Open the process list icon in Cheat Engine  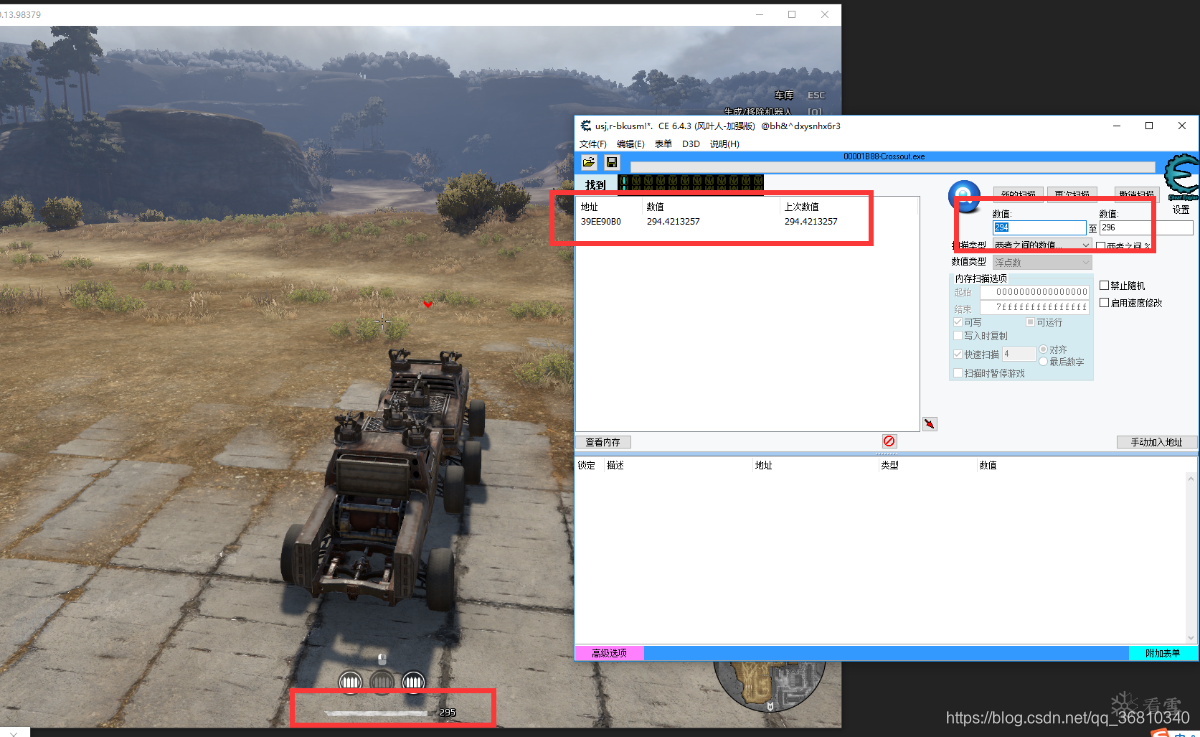click(x=589, y=162)
